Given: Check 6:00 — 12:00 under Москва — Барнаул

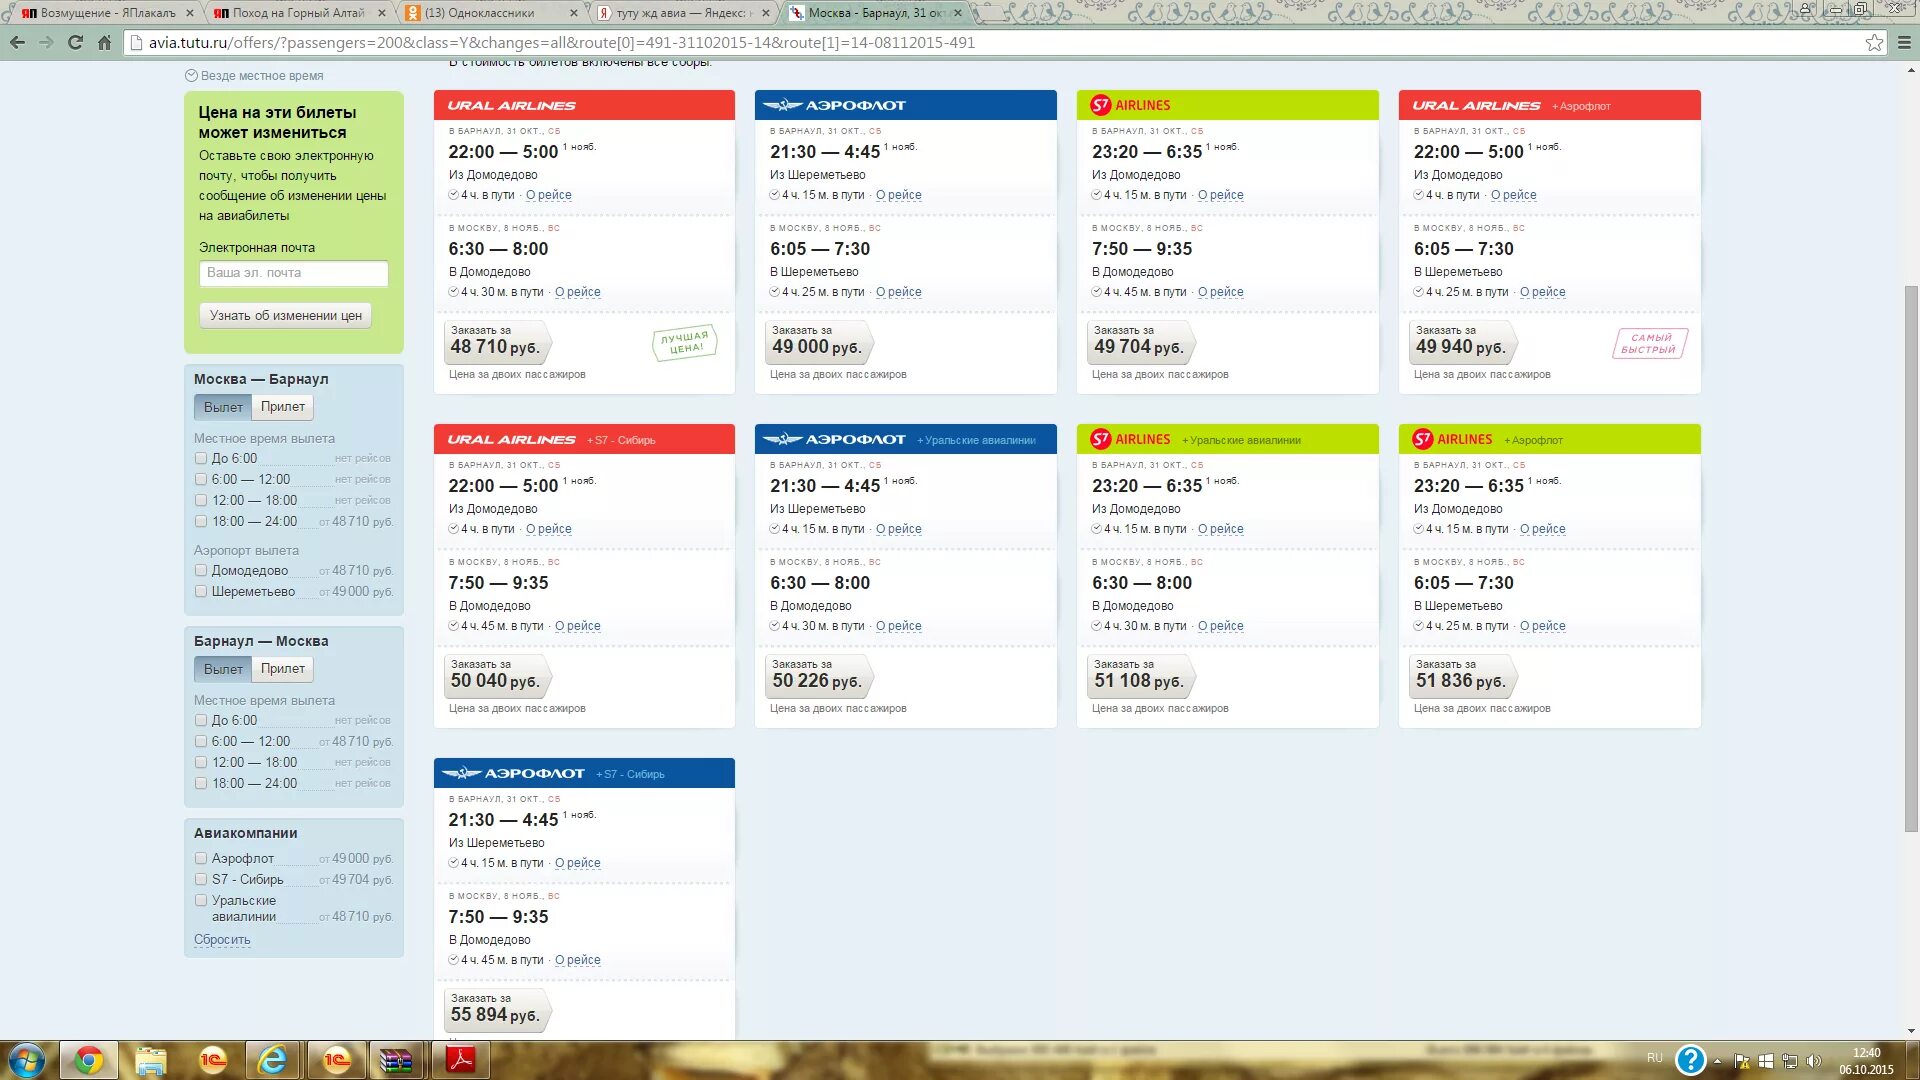Looking at the screenshot, I should click(x=201, y=480).
